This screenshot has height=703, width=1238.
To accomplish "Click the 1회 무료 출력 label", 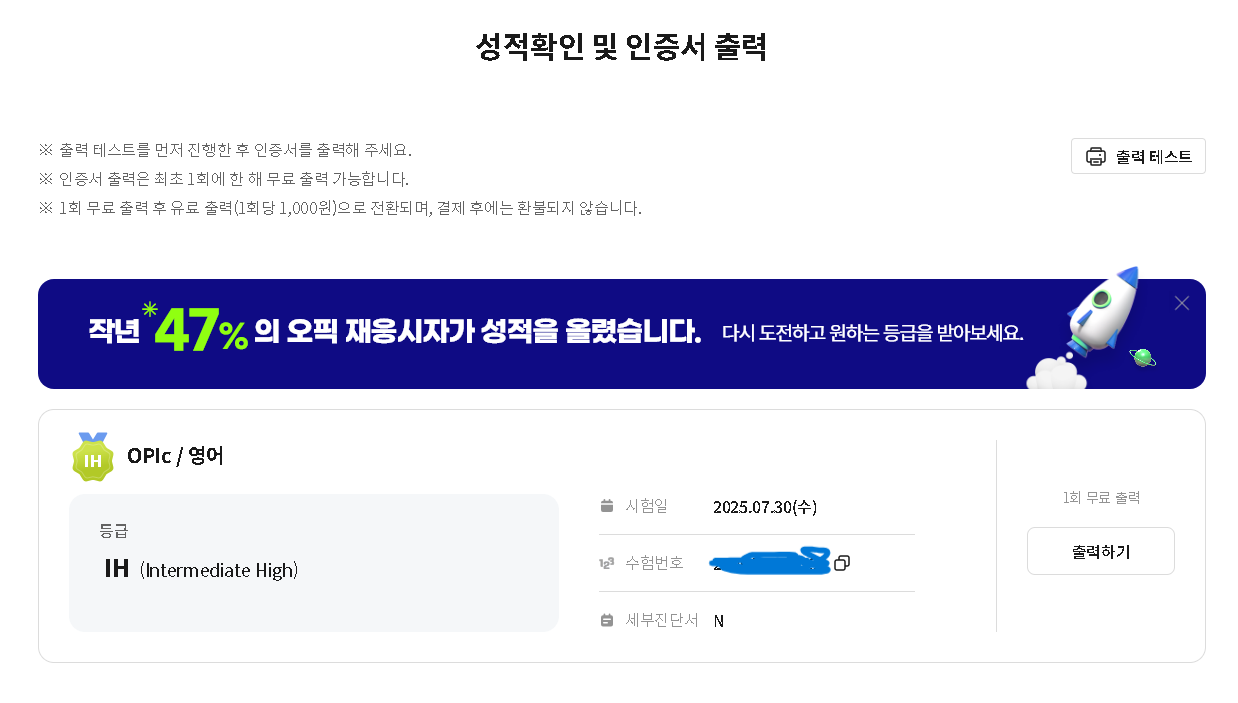I will click(1101, 497).
